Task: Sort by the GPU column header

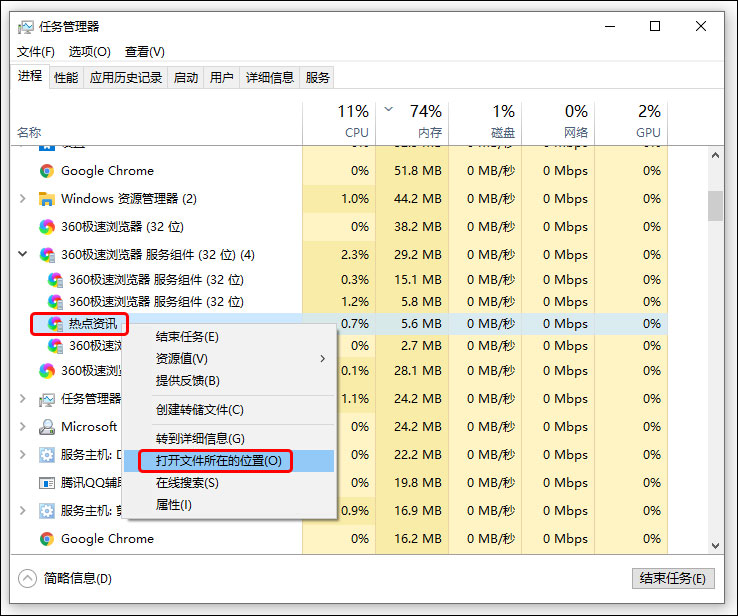Action: [631, 122]
